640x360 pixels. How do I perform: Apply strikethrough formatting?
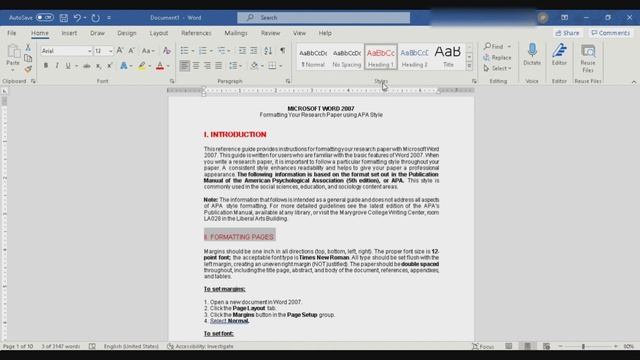(x=87, y=66)
